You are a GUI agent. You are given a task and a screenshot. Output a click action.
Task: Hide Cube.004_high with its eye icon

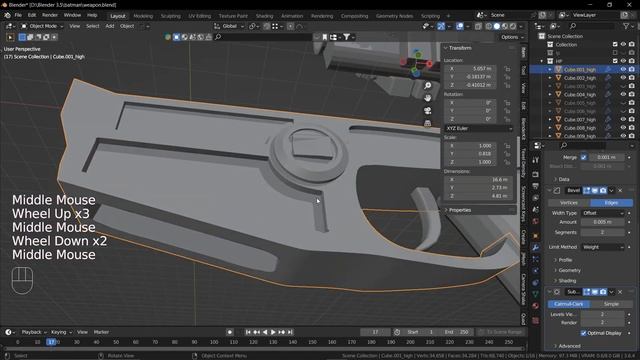tap(623, 94)
